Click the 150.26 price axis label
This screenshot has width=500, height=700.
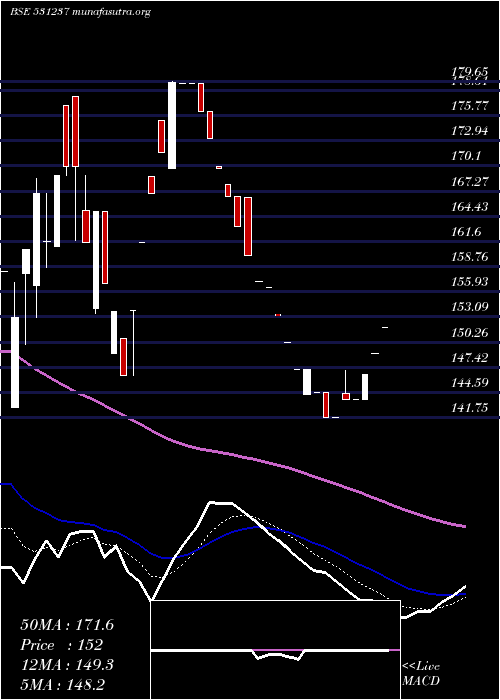point(470,333)
